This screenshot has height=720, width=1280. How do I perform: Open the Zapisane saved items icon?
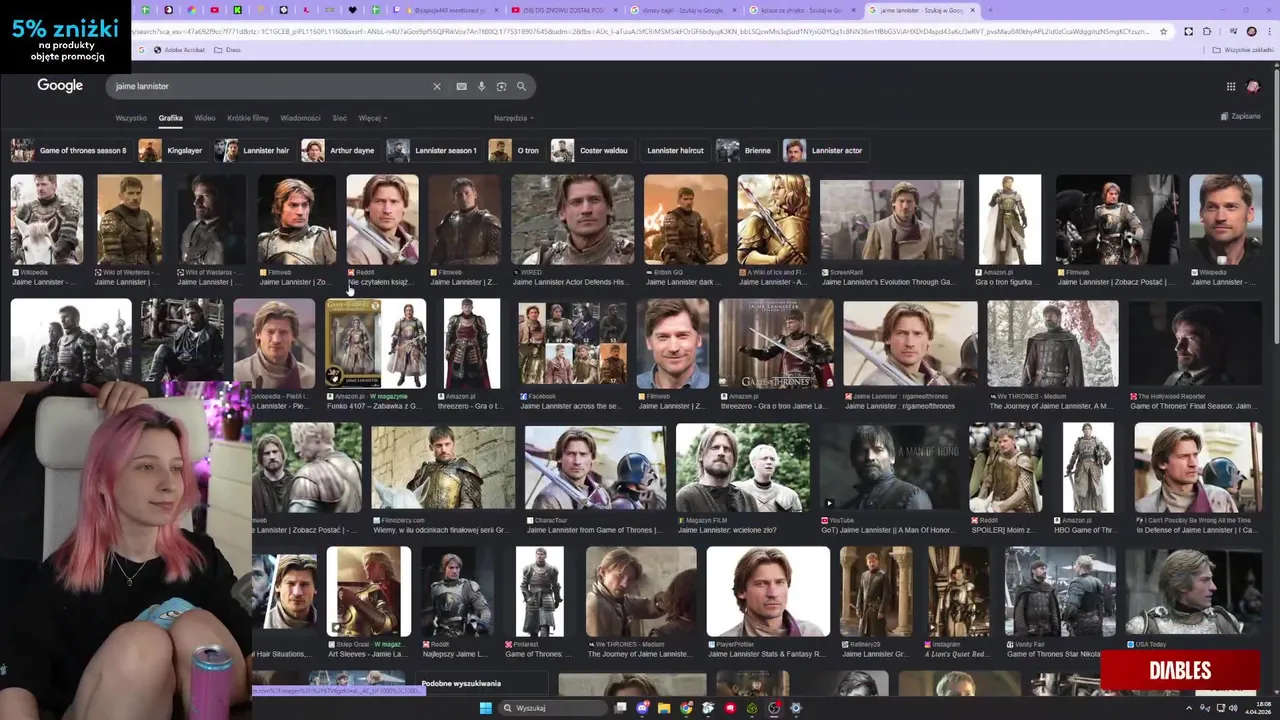(1240, 116)
